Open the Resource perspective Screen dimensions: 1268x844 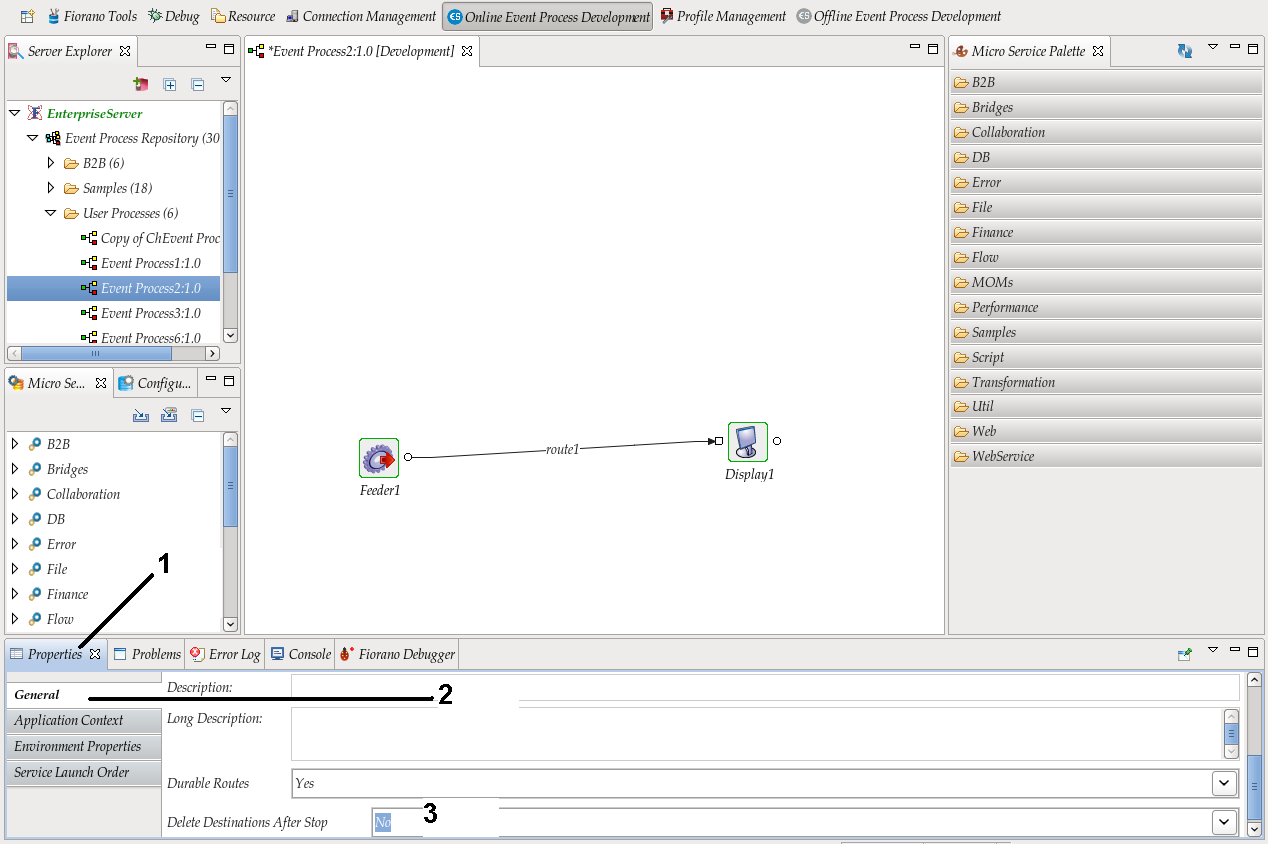coord(243,16)
